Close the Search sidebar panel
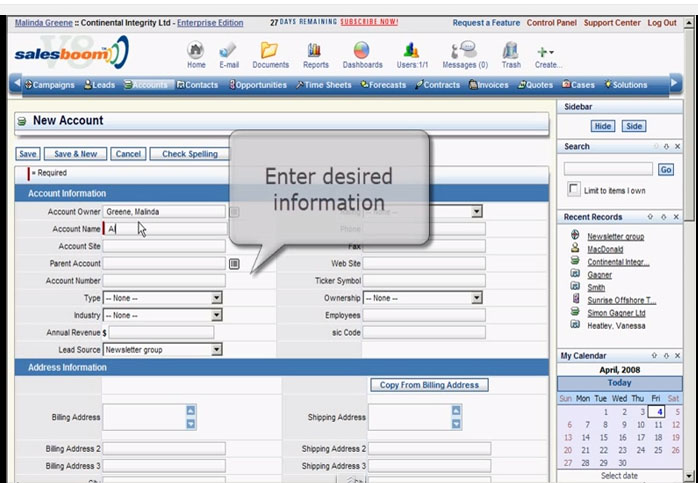The image size is (698, 483). pos(678,146)
